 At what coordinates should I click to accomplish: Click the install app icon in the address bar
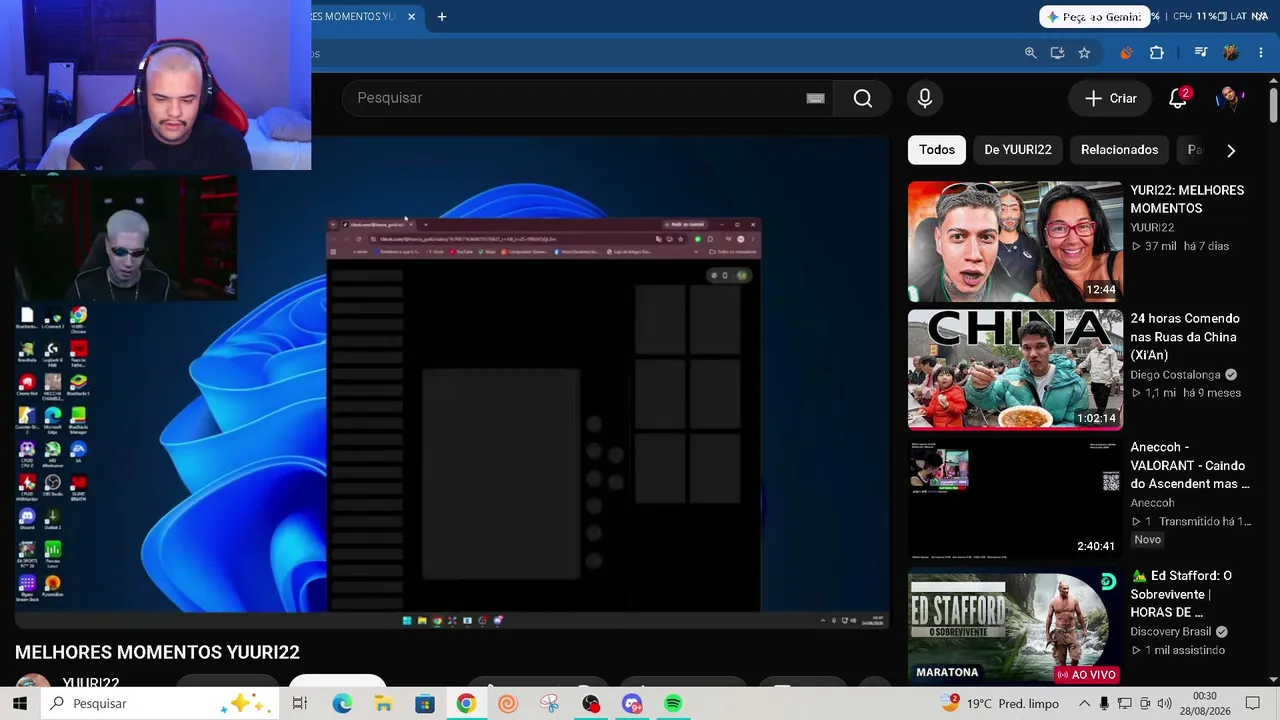(x=1057, y=53)
